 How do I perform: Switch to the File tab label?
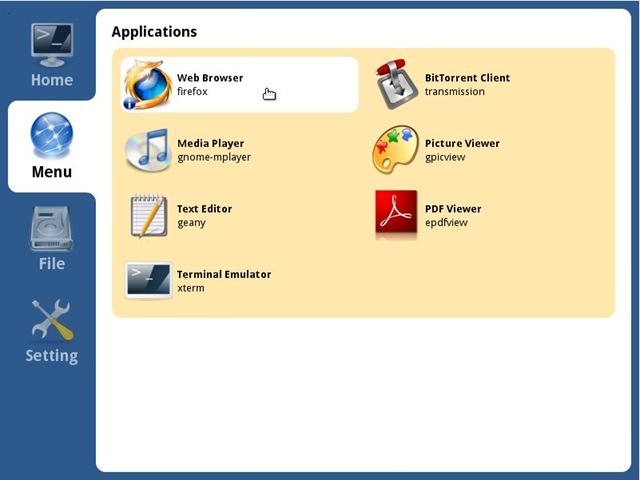point(52,264)
